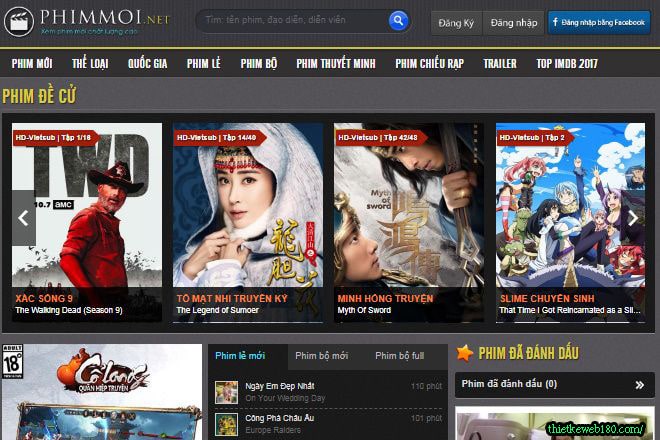Open the Quốc Gia menu
This screenshot has height=440, width=660.
[148, 64]
